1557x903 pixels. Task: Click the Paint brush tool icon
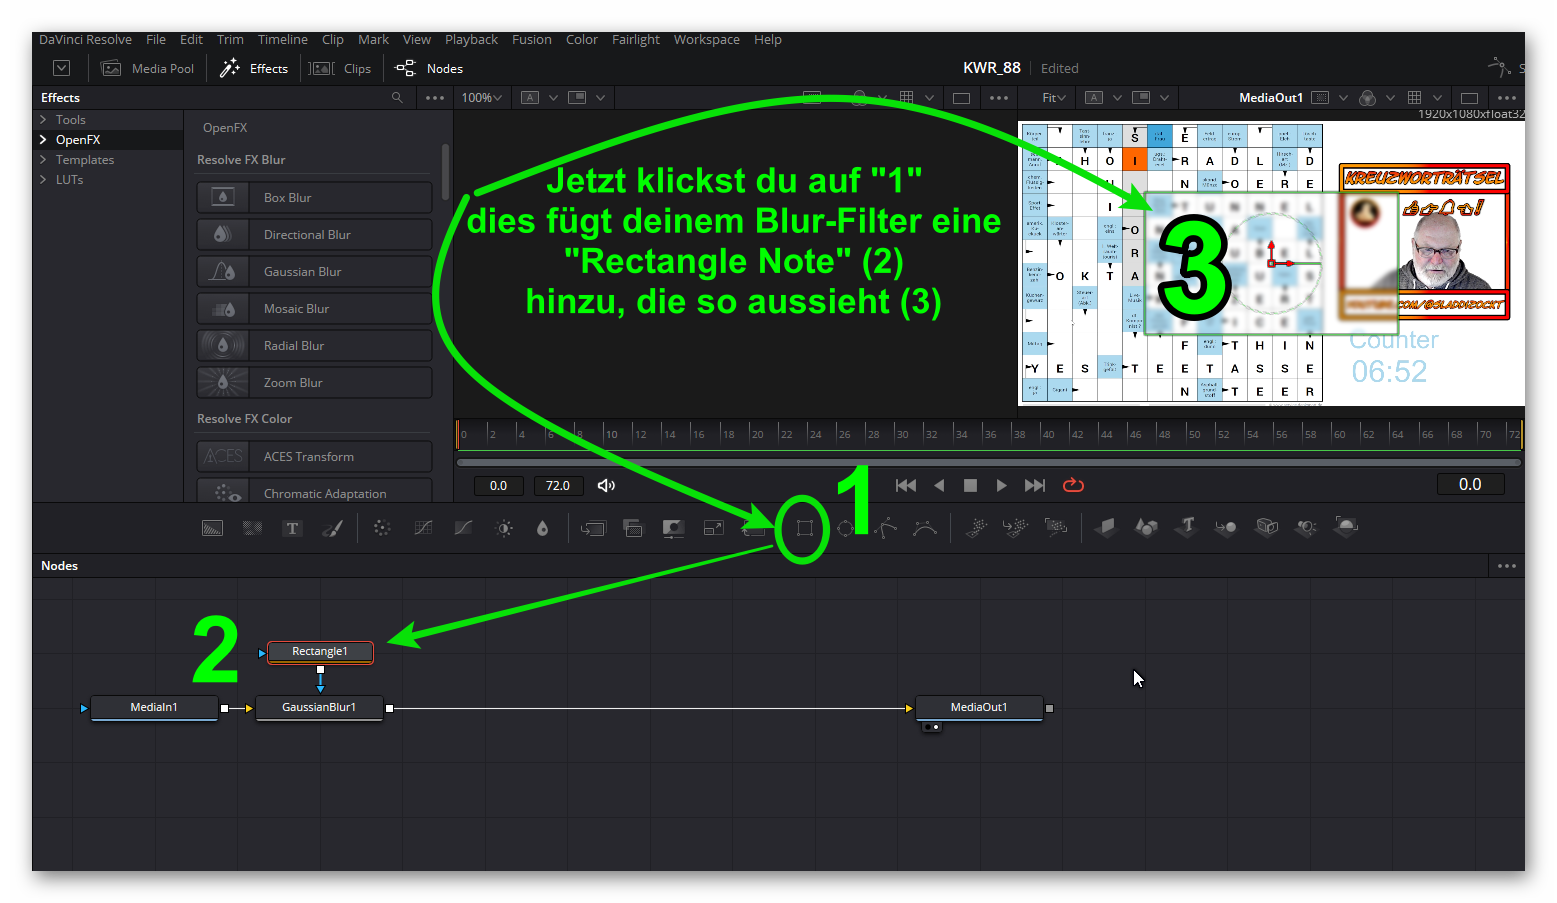click(332, 528)
